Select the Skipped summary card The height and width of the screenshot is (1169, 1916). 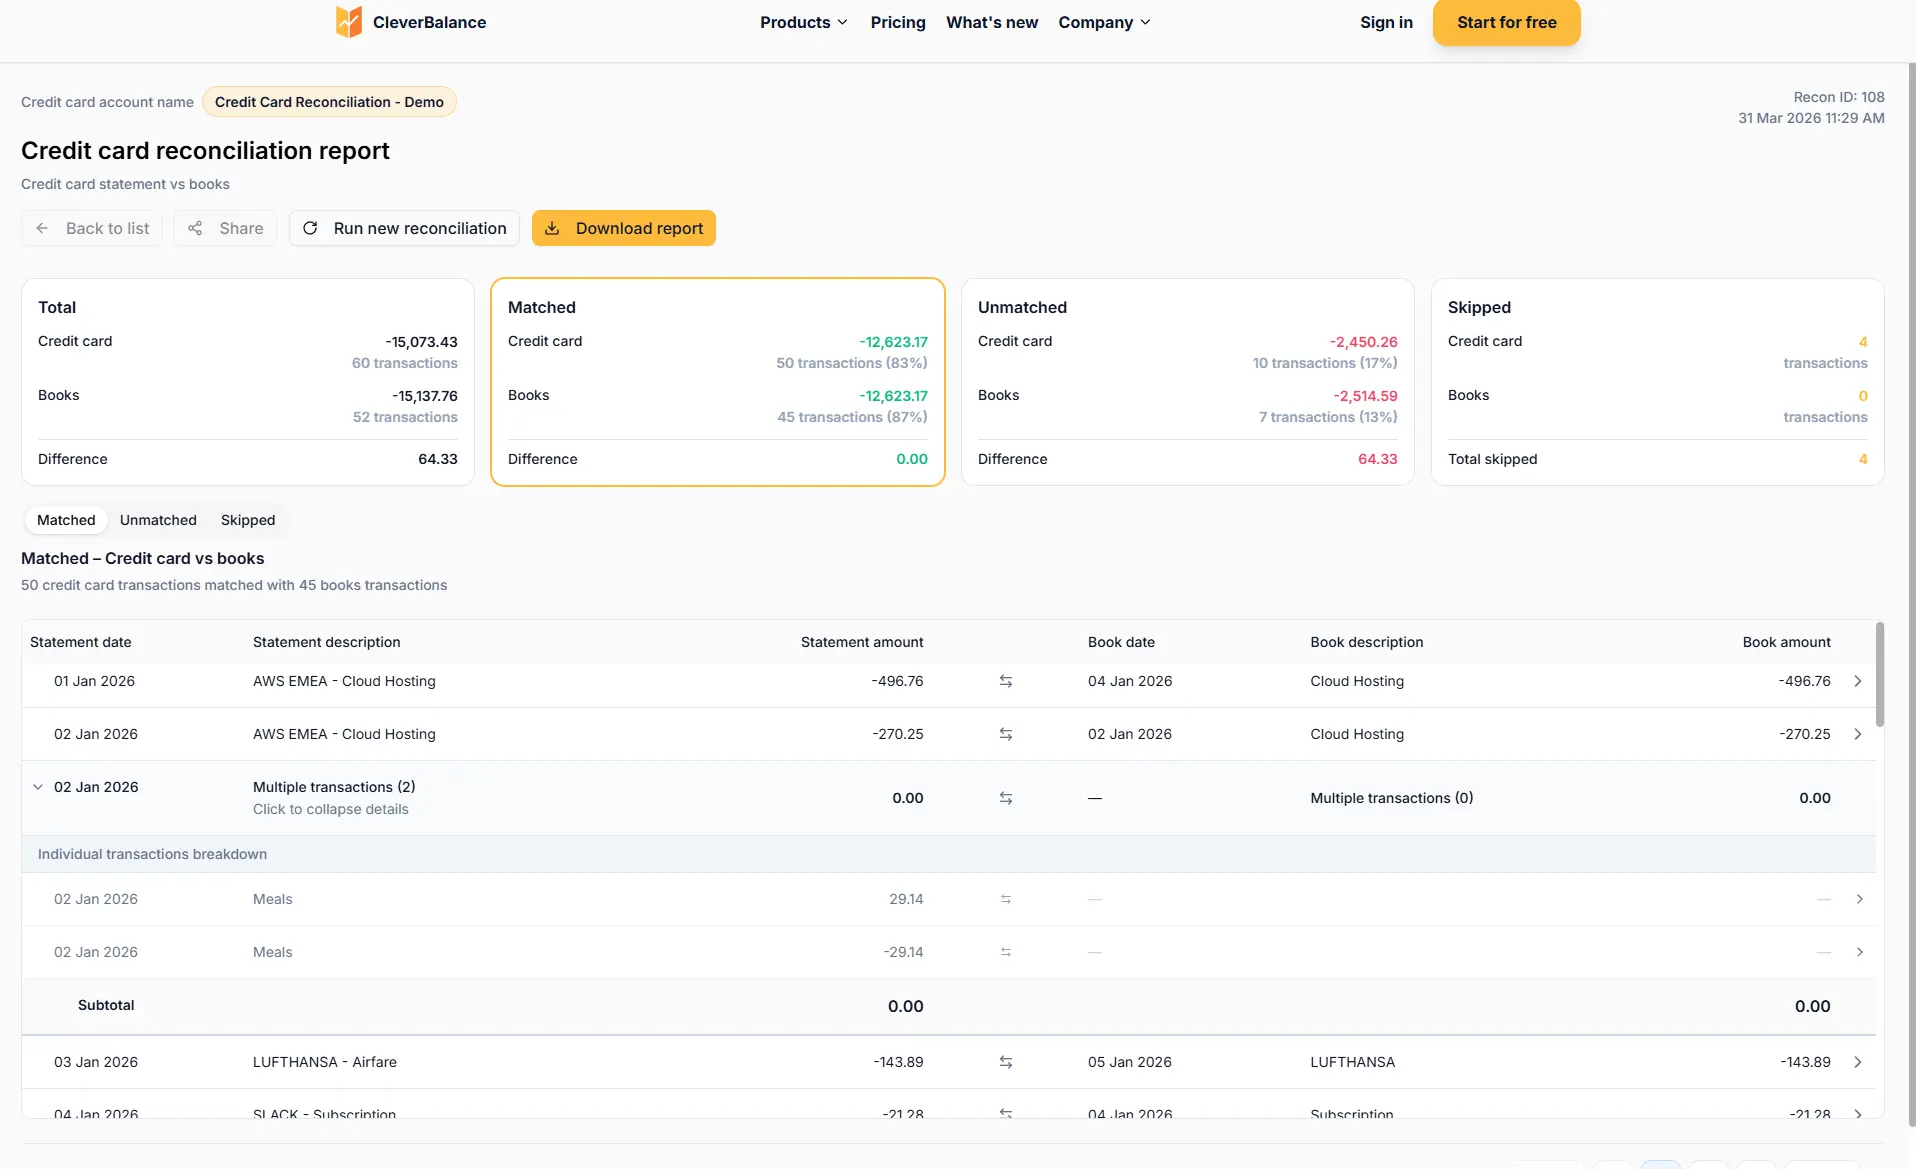point(1658,382)
